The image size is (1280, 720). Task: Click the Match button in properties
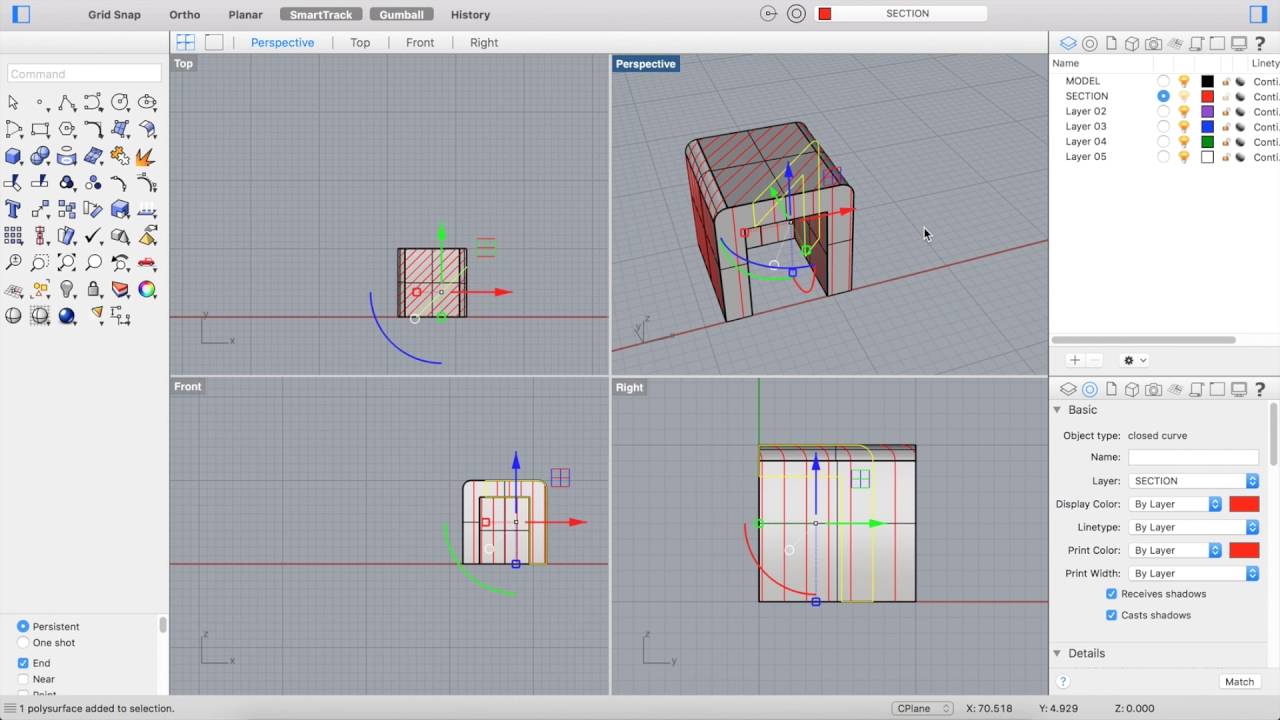[1239, 682]
